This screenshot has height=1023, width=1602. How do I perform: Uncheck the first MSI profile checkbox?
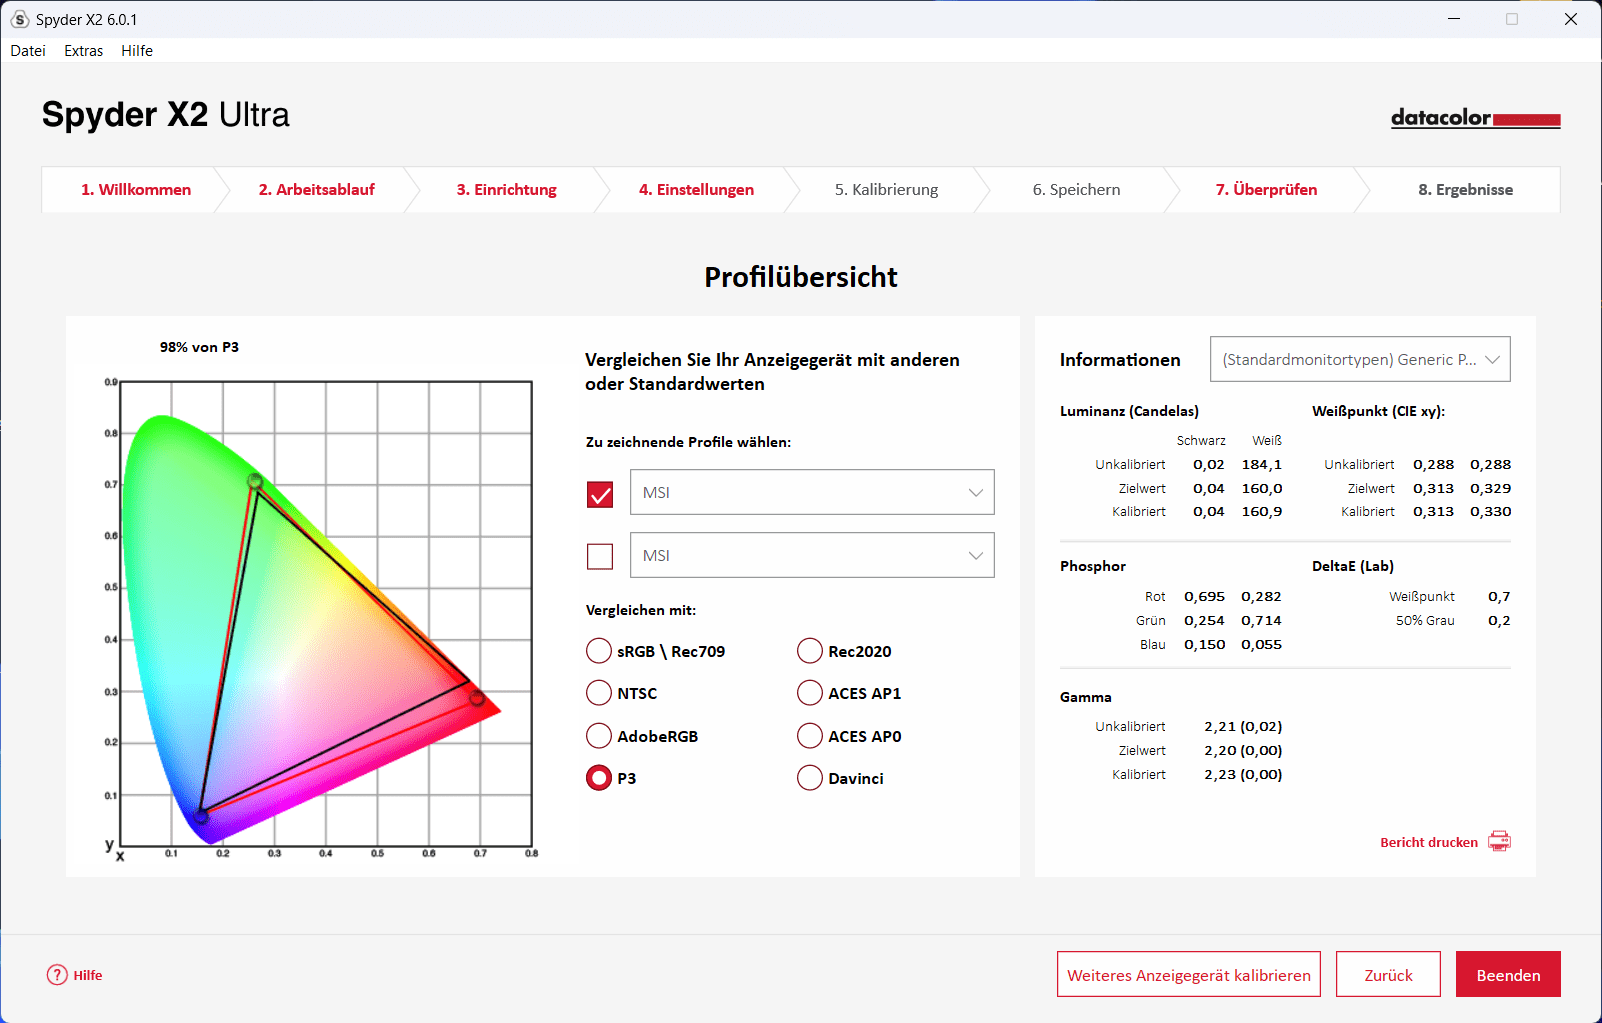600,493
